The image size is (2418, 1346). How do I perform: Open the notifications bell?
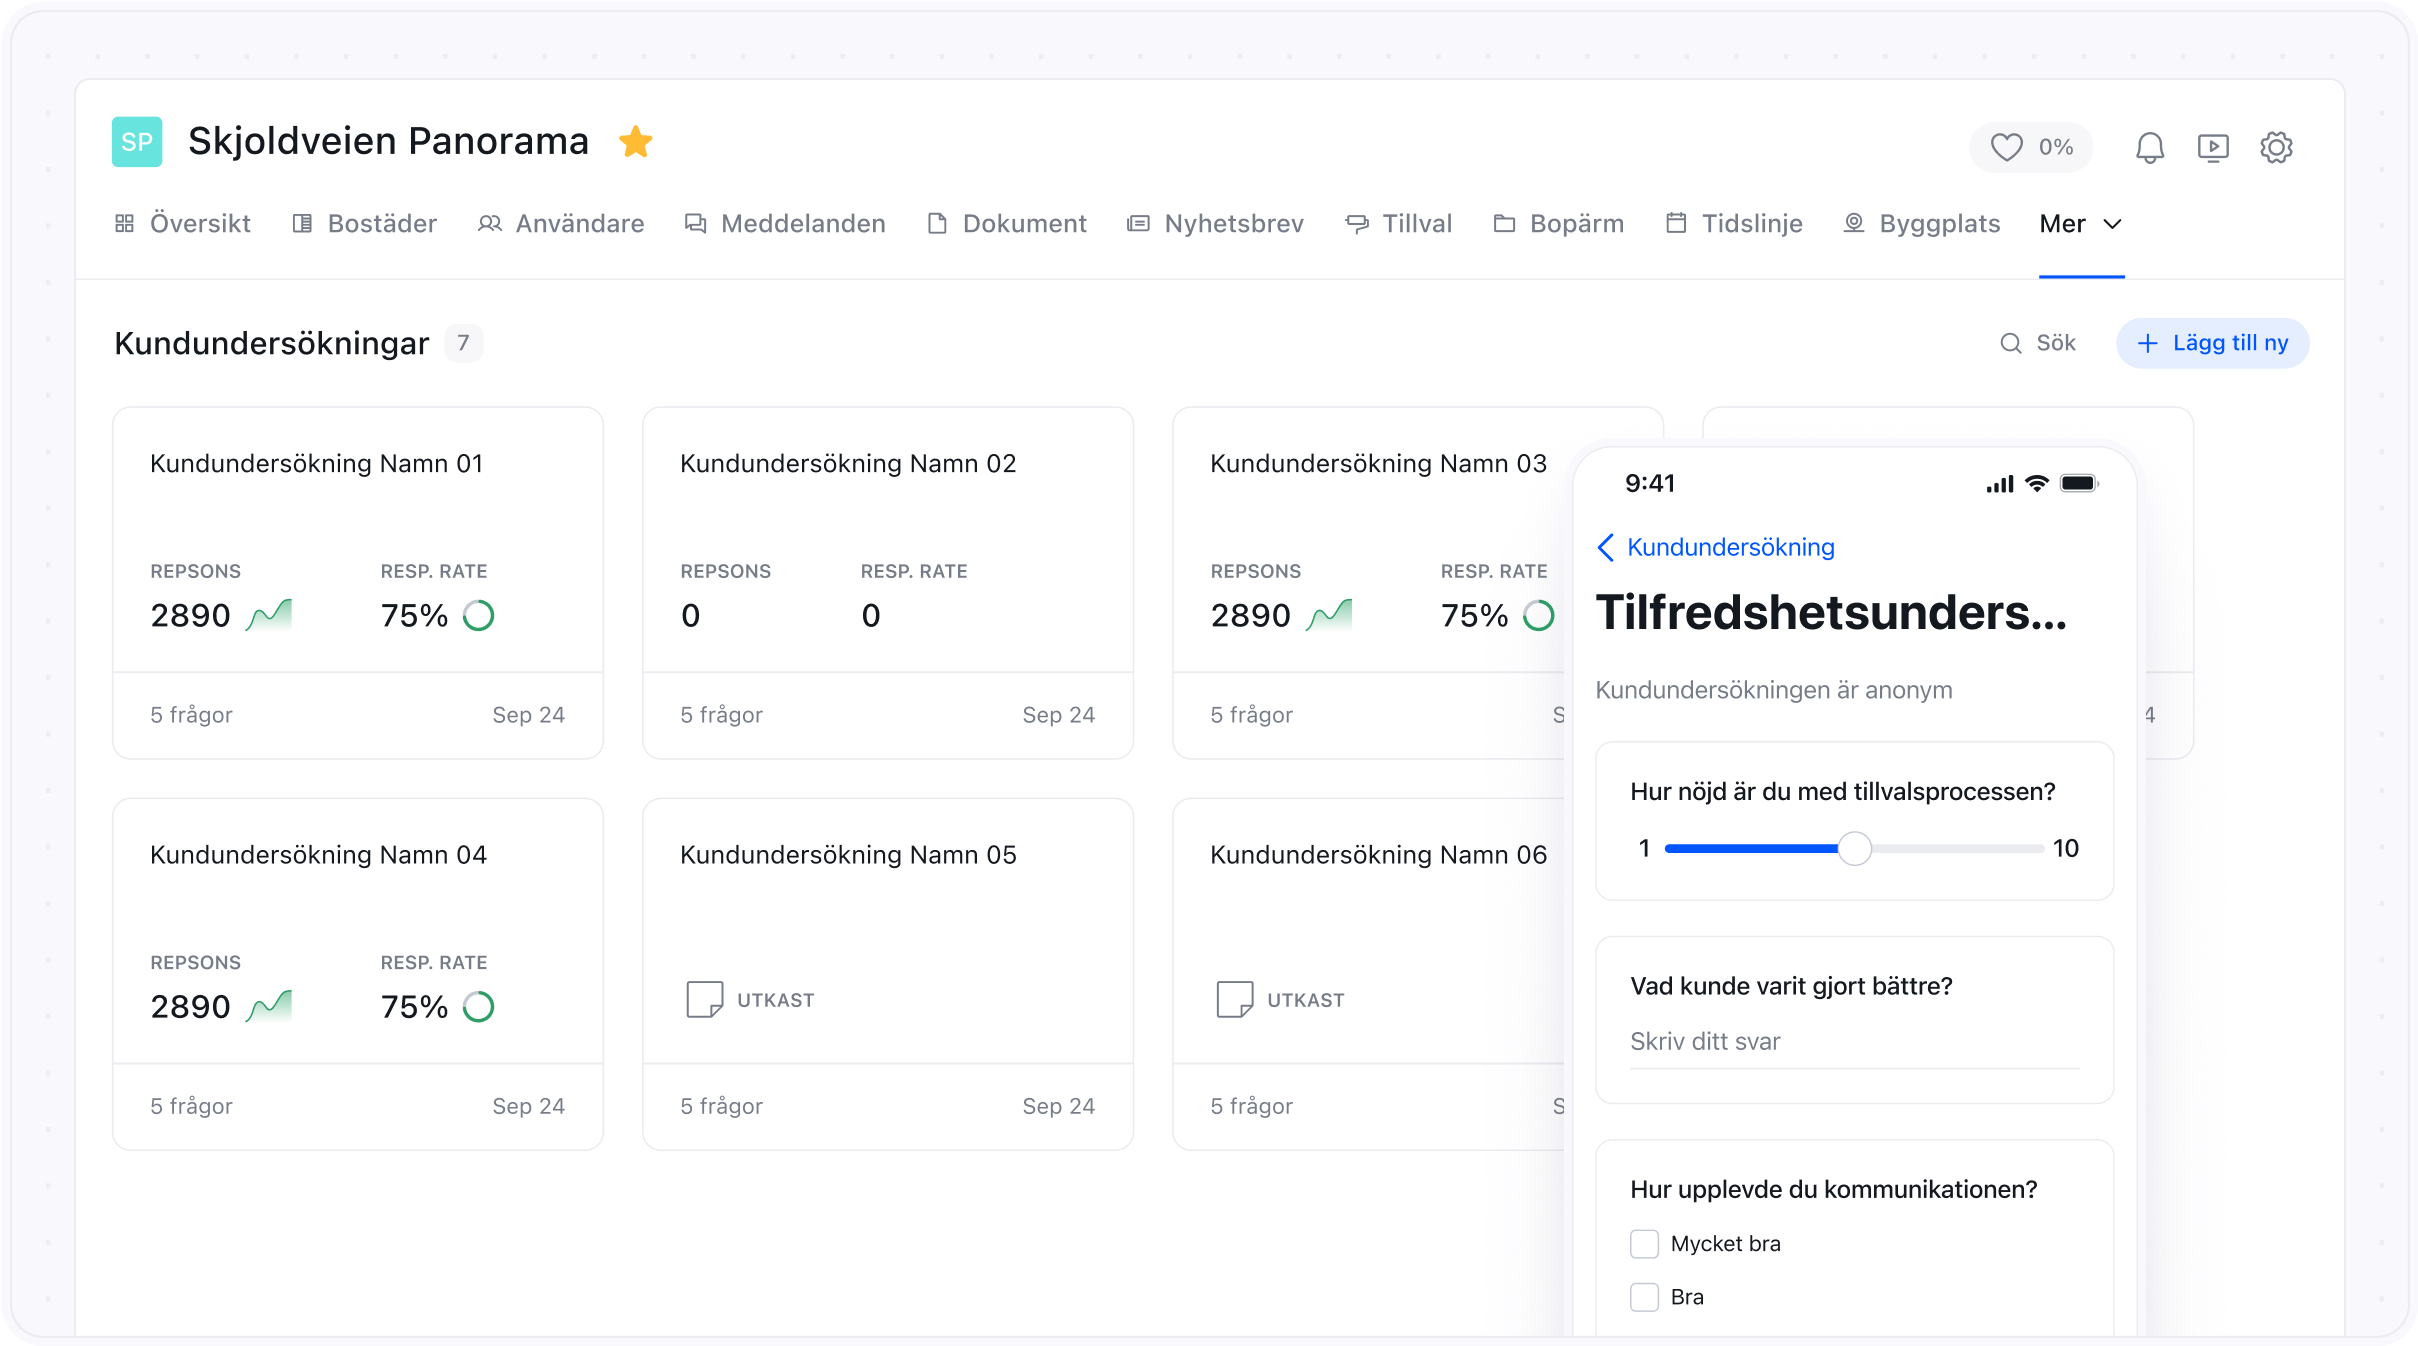pos(2149,148)
